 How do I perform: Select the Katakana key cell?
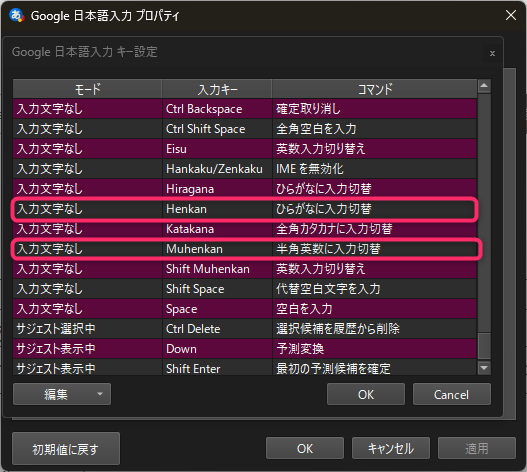point(217,229)
